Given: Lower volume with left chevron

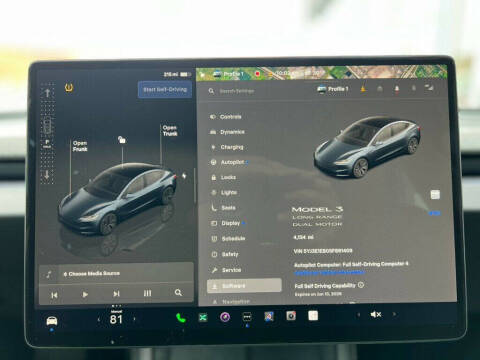Looking at the screenshot, I should 359,314.
